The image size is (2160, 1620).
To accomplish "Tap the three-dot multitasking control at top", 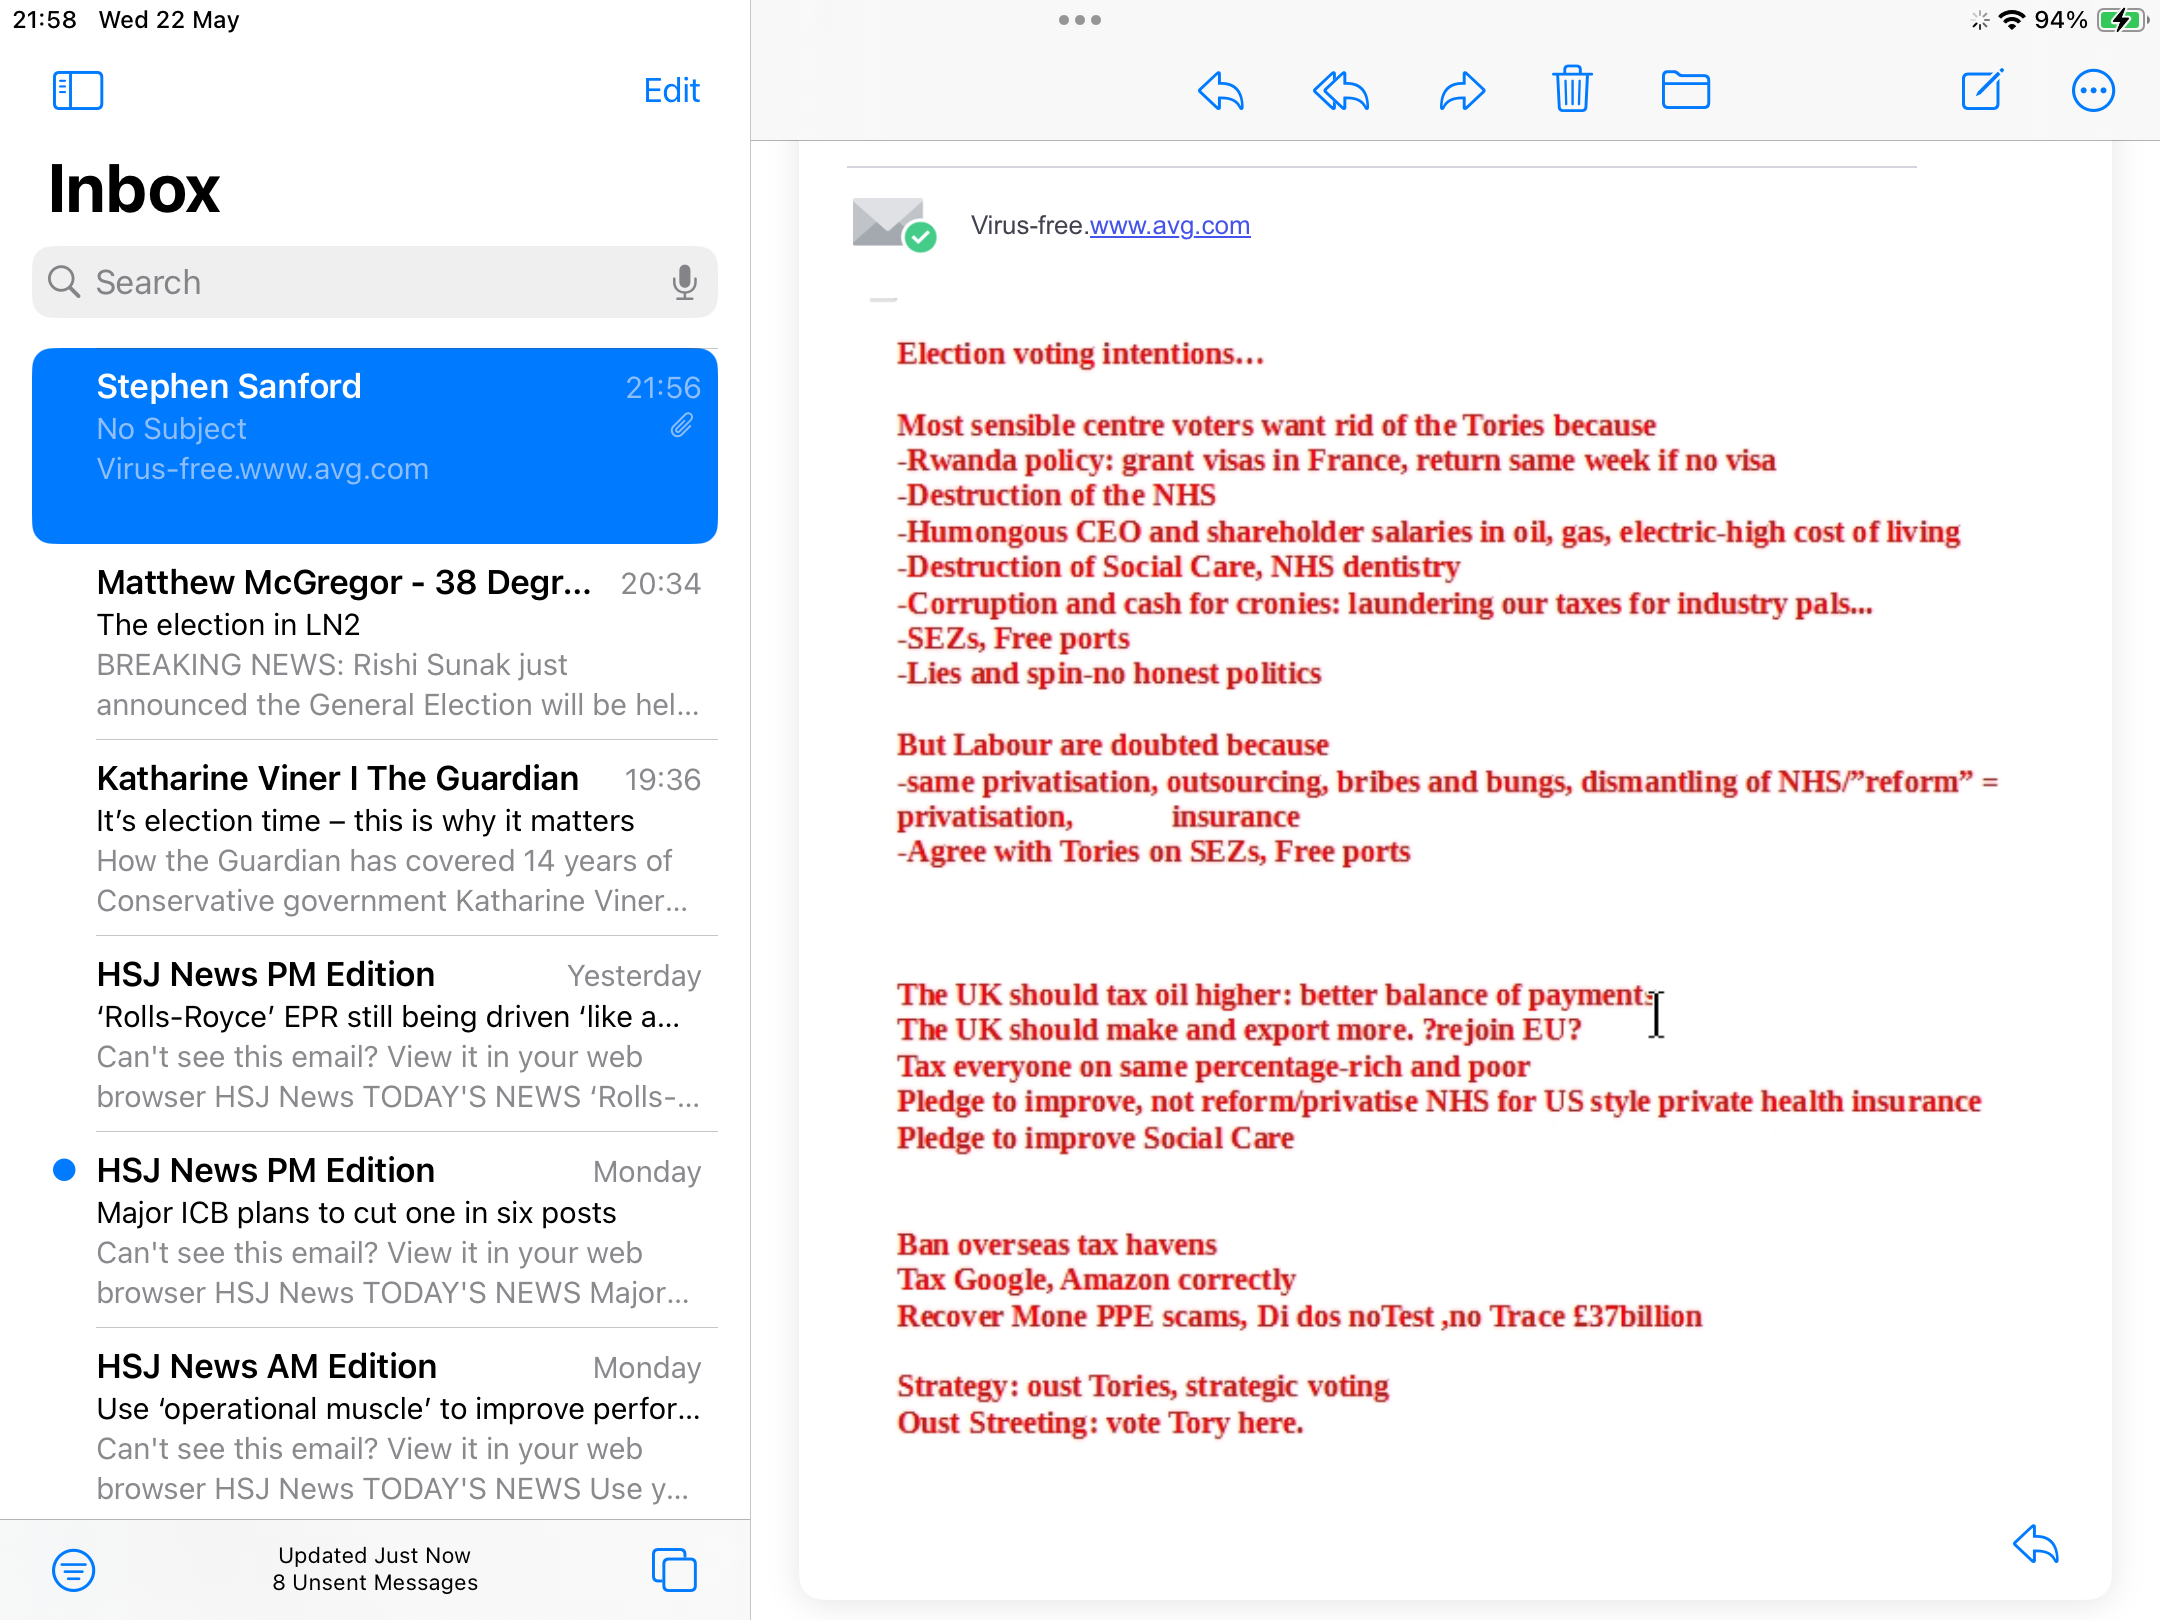I will [1080, 20].
